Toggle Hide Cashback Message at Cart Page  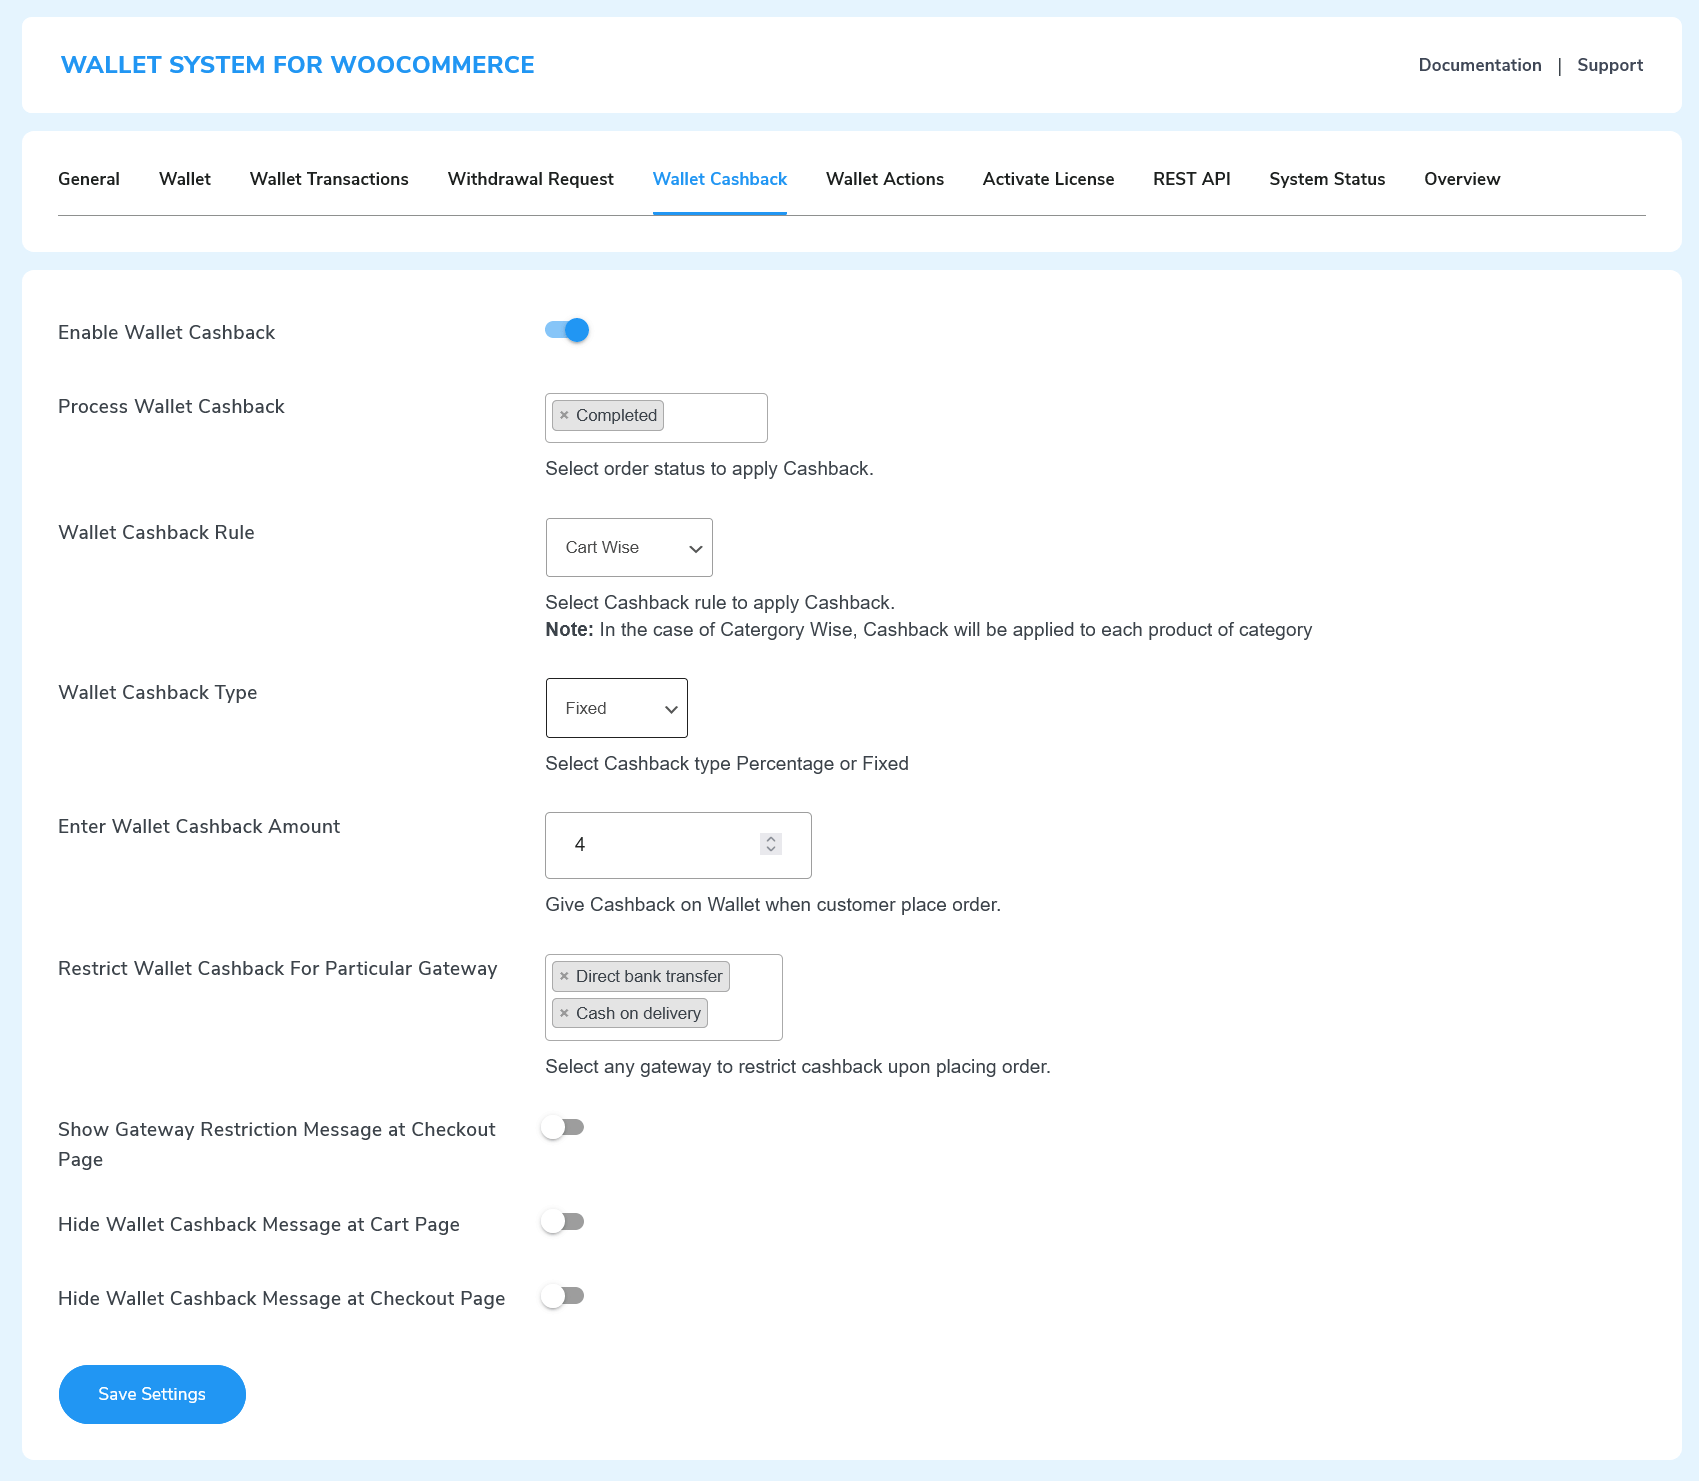[x=563, y=1222]
